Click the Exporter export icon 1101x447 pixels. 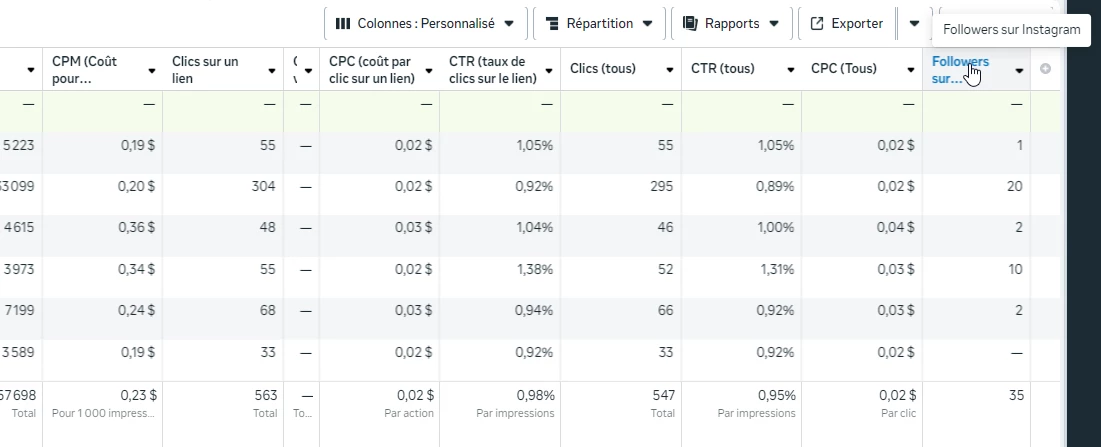817,23
